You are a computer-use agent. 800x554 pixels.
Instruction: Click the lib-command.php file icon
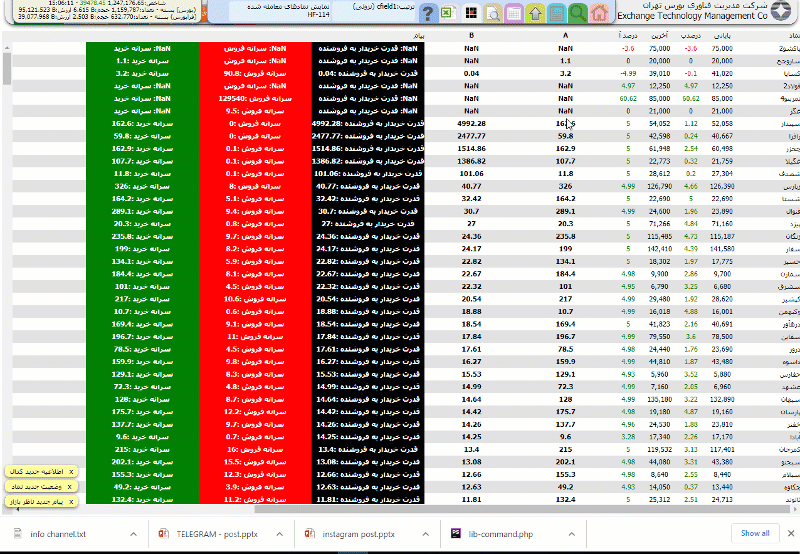click(456, 534)
